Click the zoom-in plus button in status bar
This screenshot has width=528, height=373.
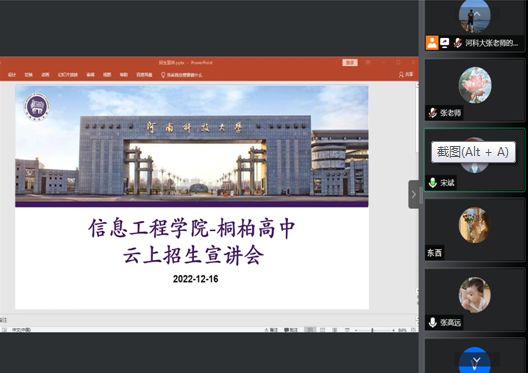click(x=394, y=330)
